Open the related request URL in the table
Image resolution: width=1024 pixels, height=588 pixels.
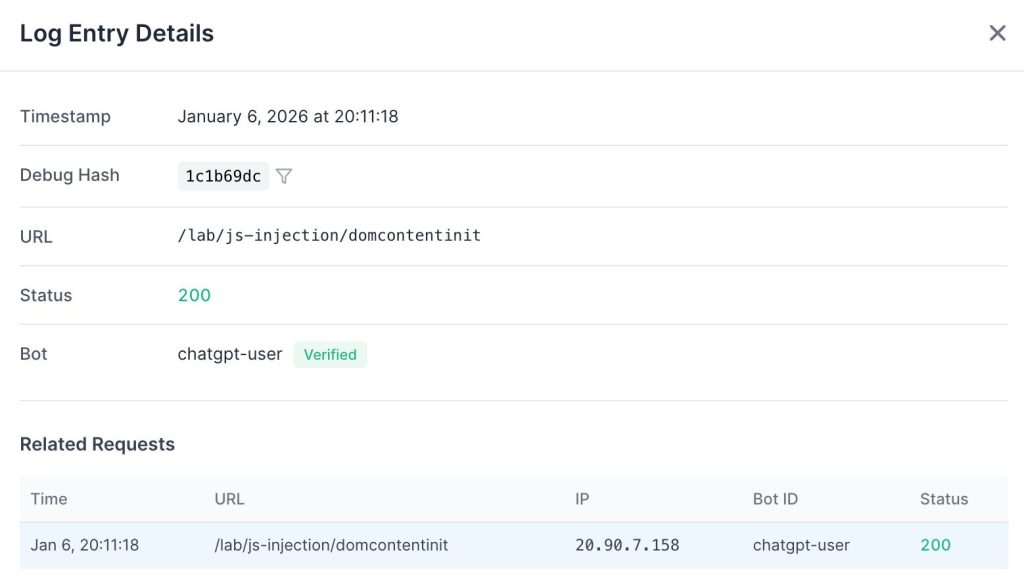point(331,545)
